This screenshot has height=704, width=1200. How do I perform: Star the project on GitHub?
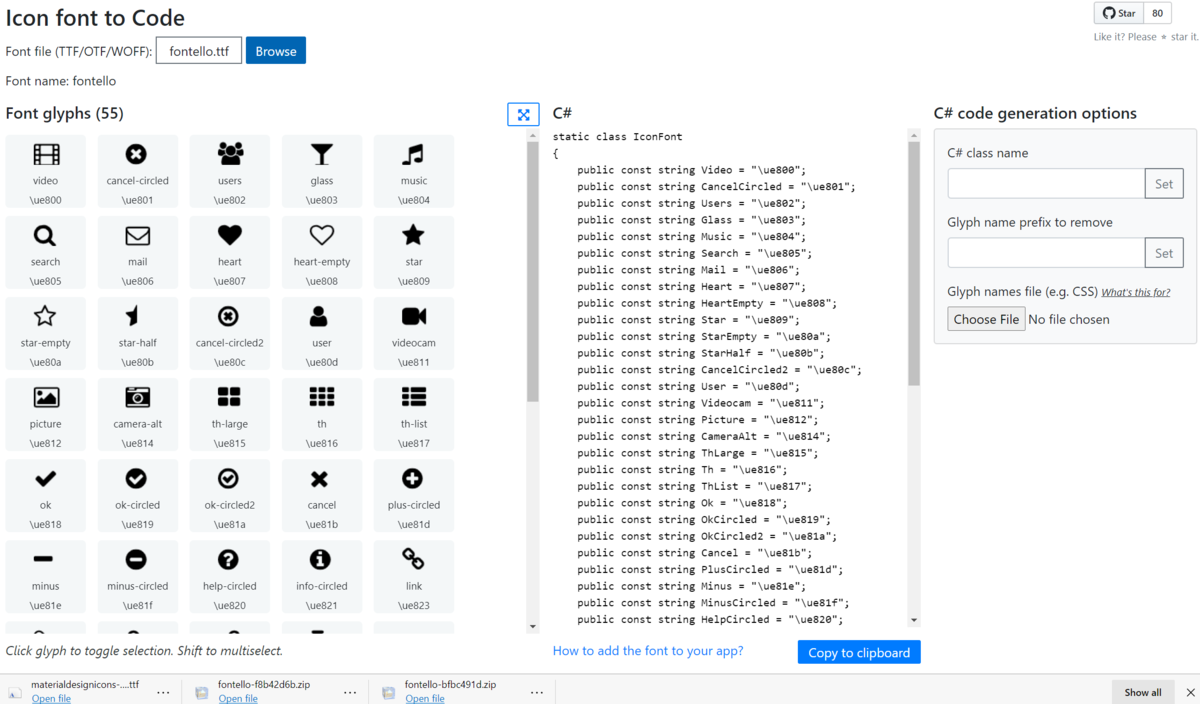click(x=1119, y=13)
